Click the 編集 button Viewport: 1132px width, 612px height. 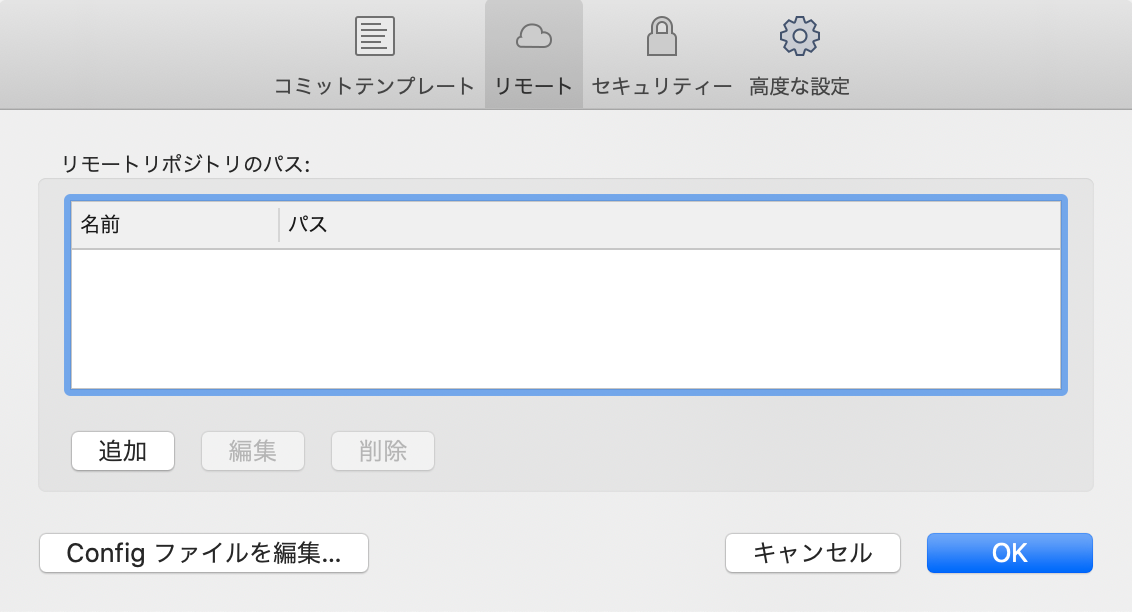point(253,451)
